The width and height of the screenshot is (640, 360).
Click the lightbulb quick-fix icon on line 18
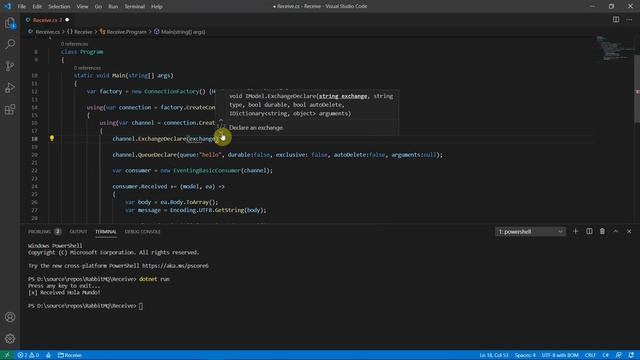coord(52,138)
